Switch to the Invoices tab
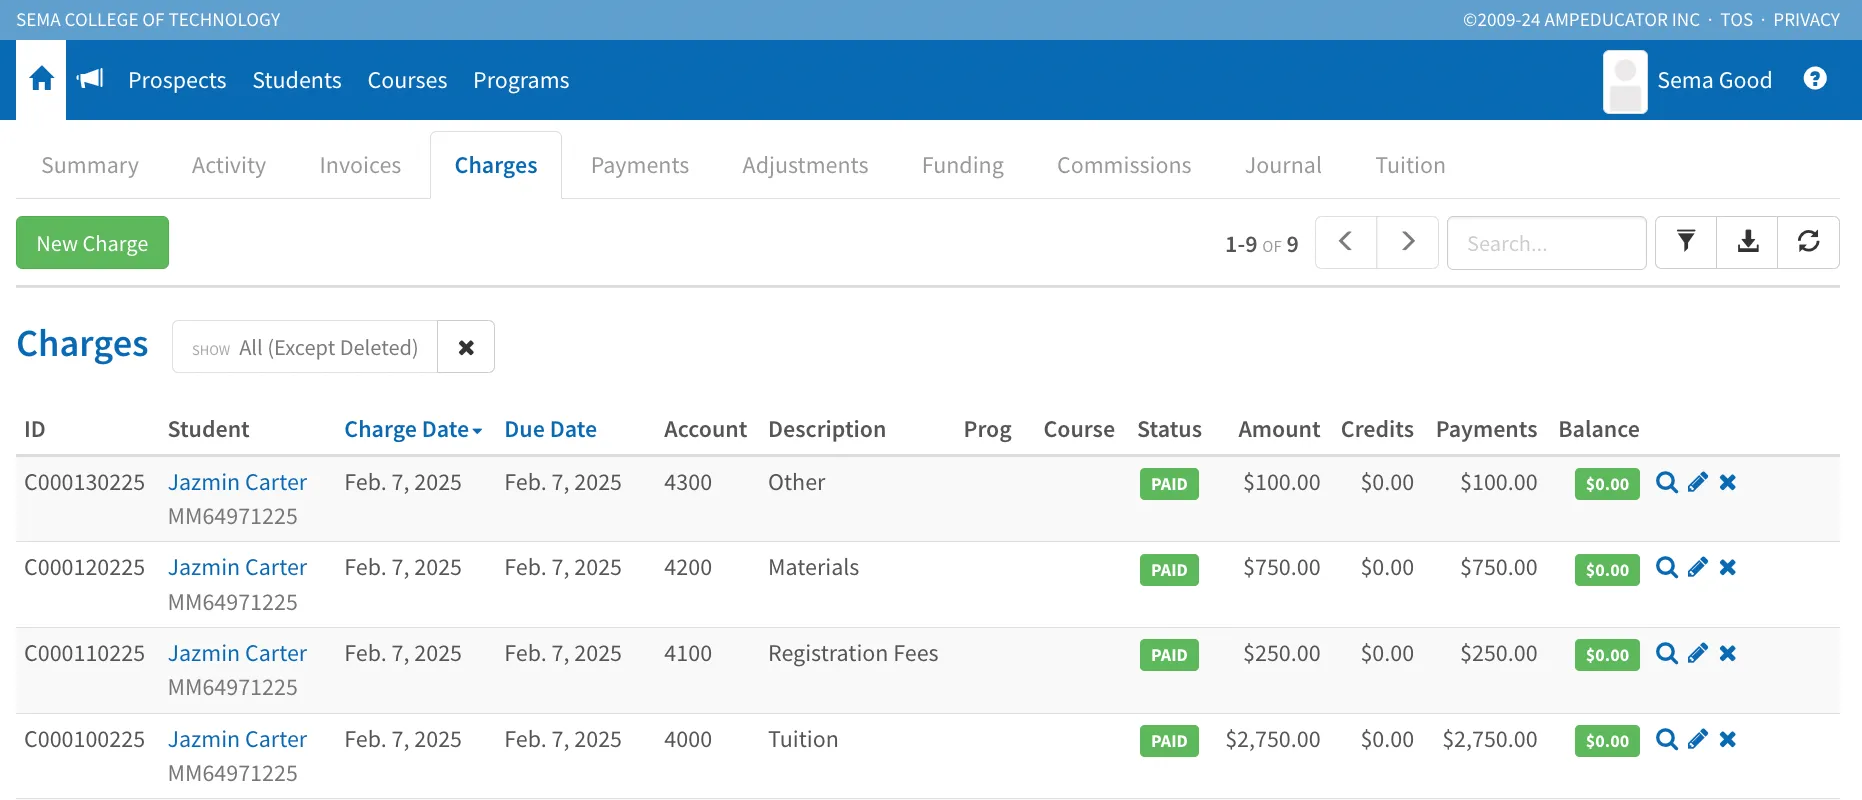 tap(360, 165)
